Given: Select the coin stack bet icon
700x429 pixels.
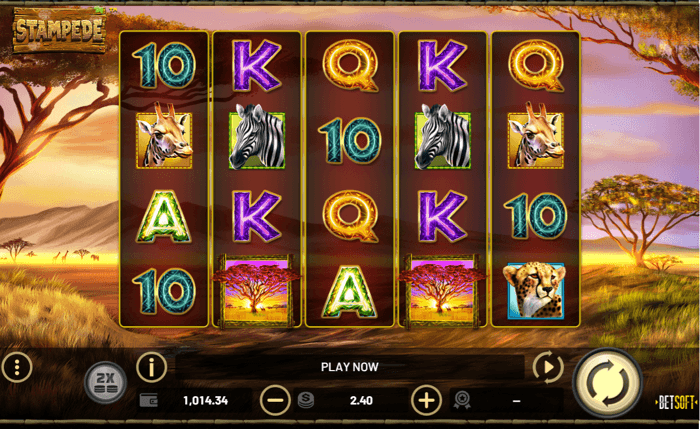Looking at the screenshot, I should pos(306,400).
